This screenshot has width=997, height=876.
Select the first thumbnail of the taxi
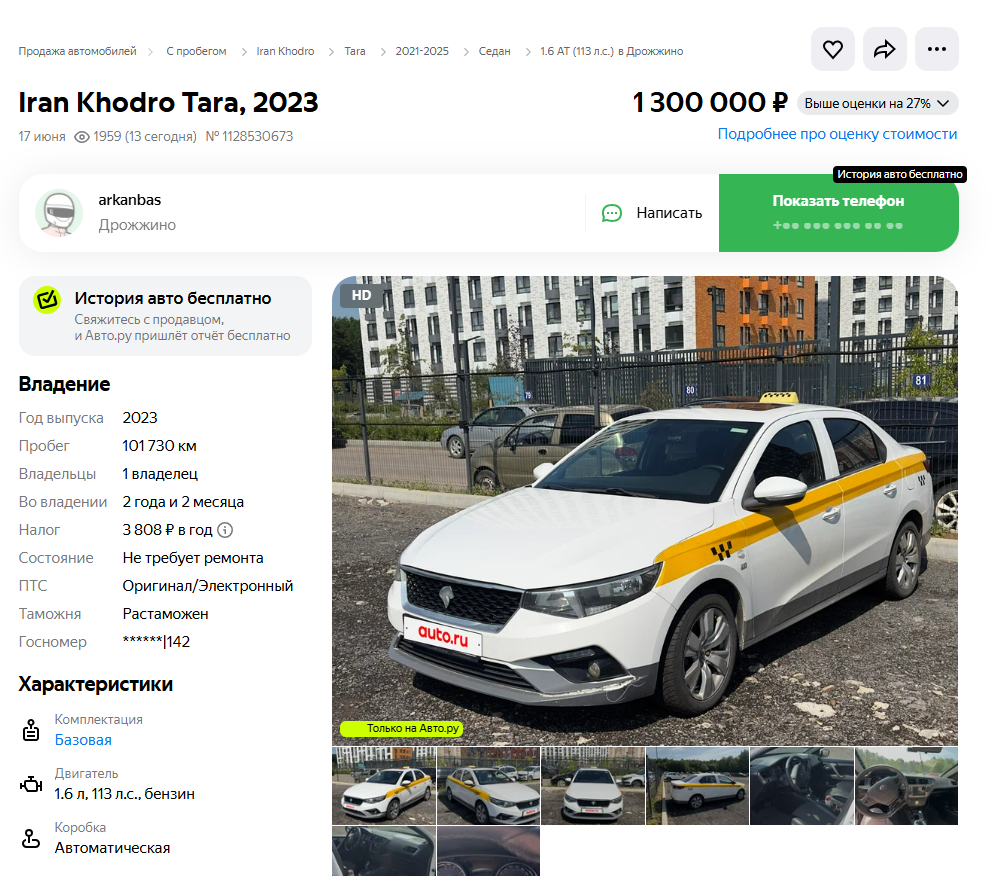[x=384, y=786]
